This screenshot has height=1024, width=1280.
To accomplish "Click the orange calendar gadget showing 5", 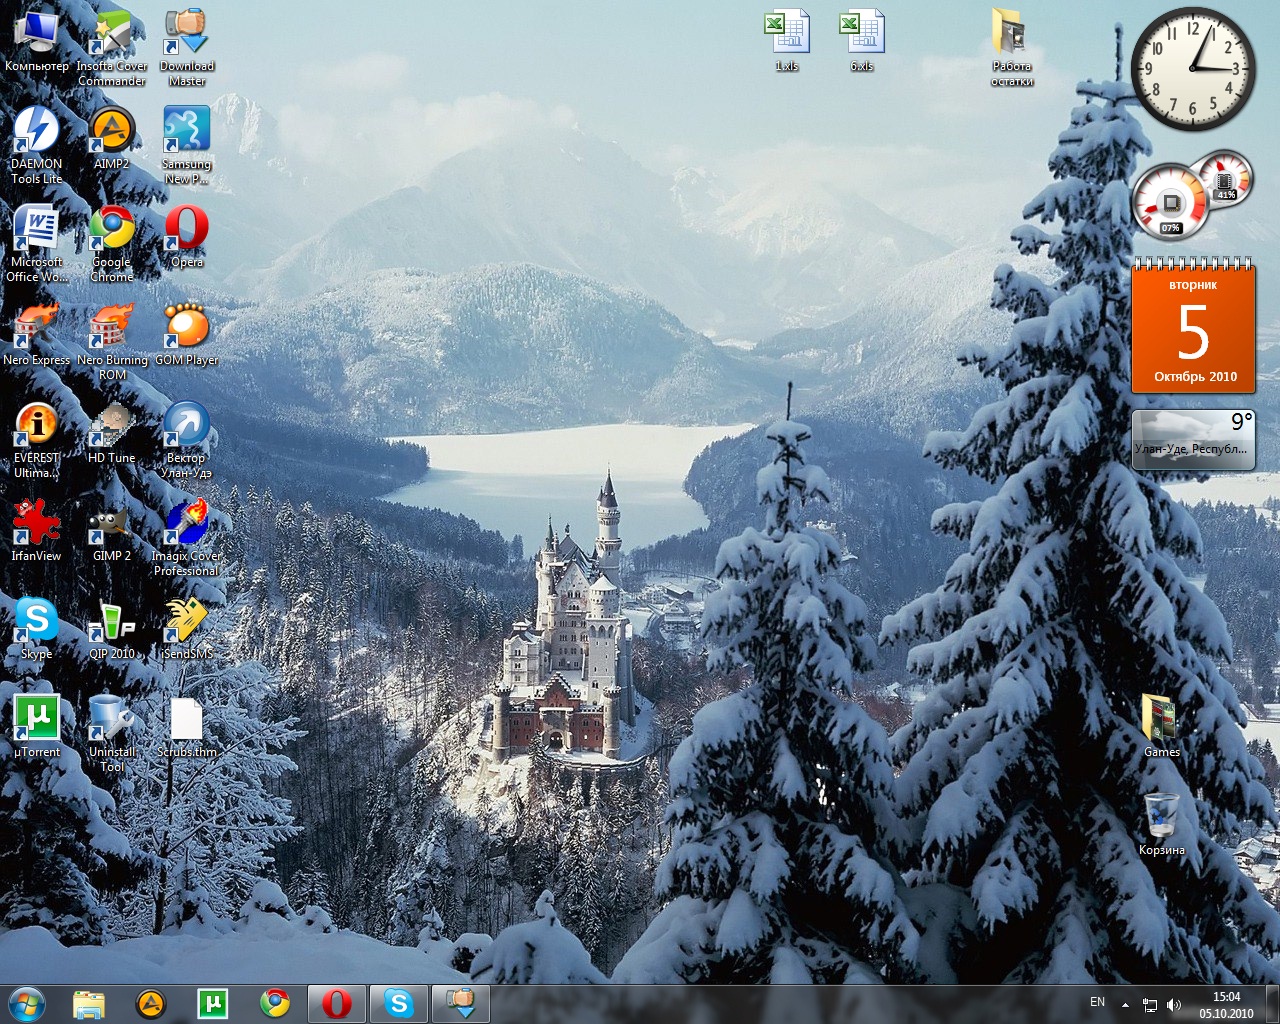I will click(x=1193, y=329).
